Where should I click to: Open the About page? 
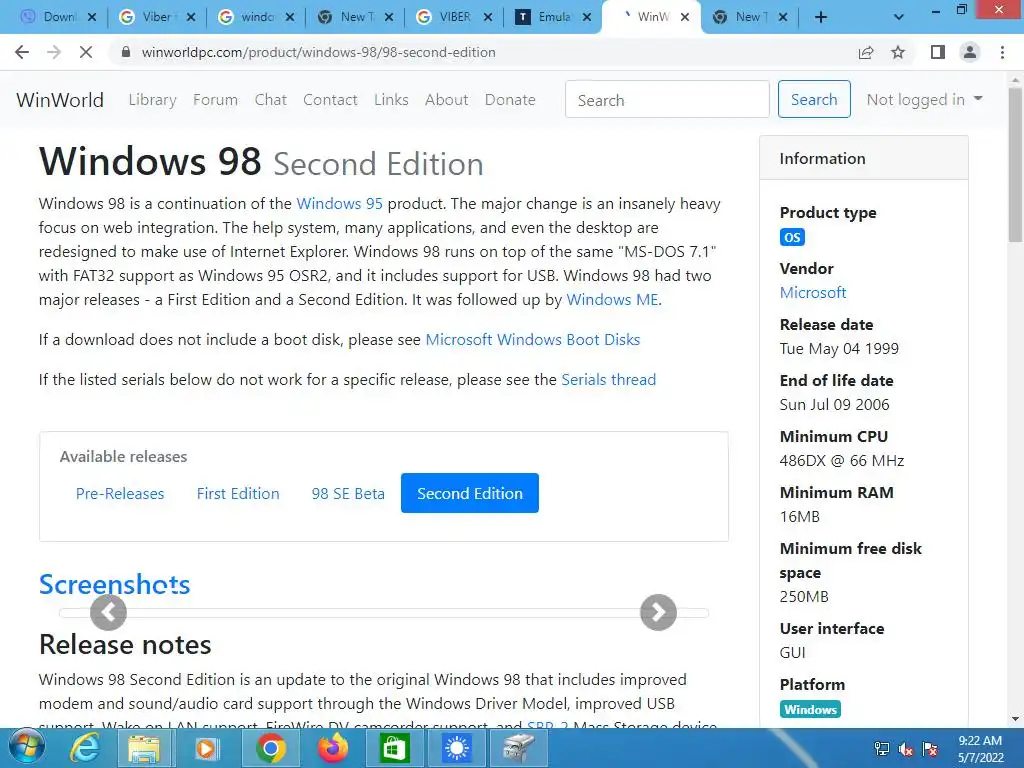pos(447,100)
